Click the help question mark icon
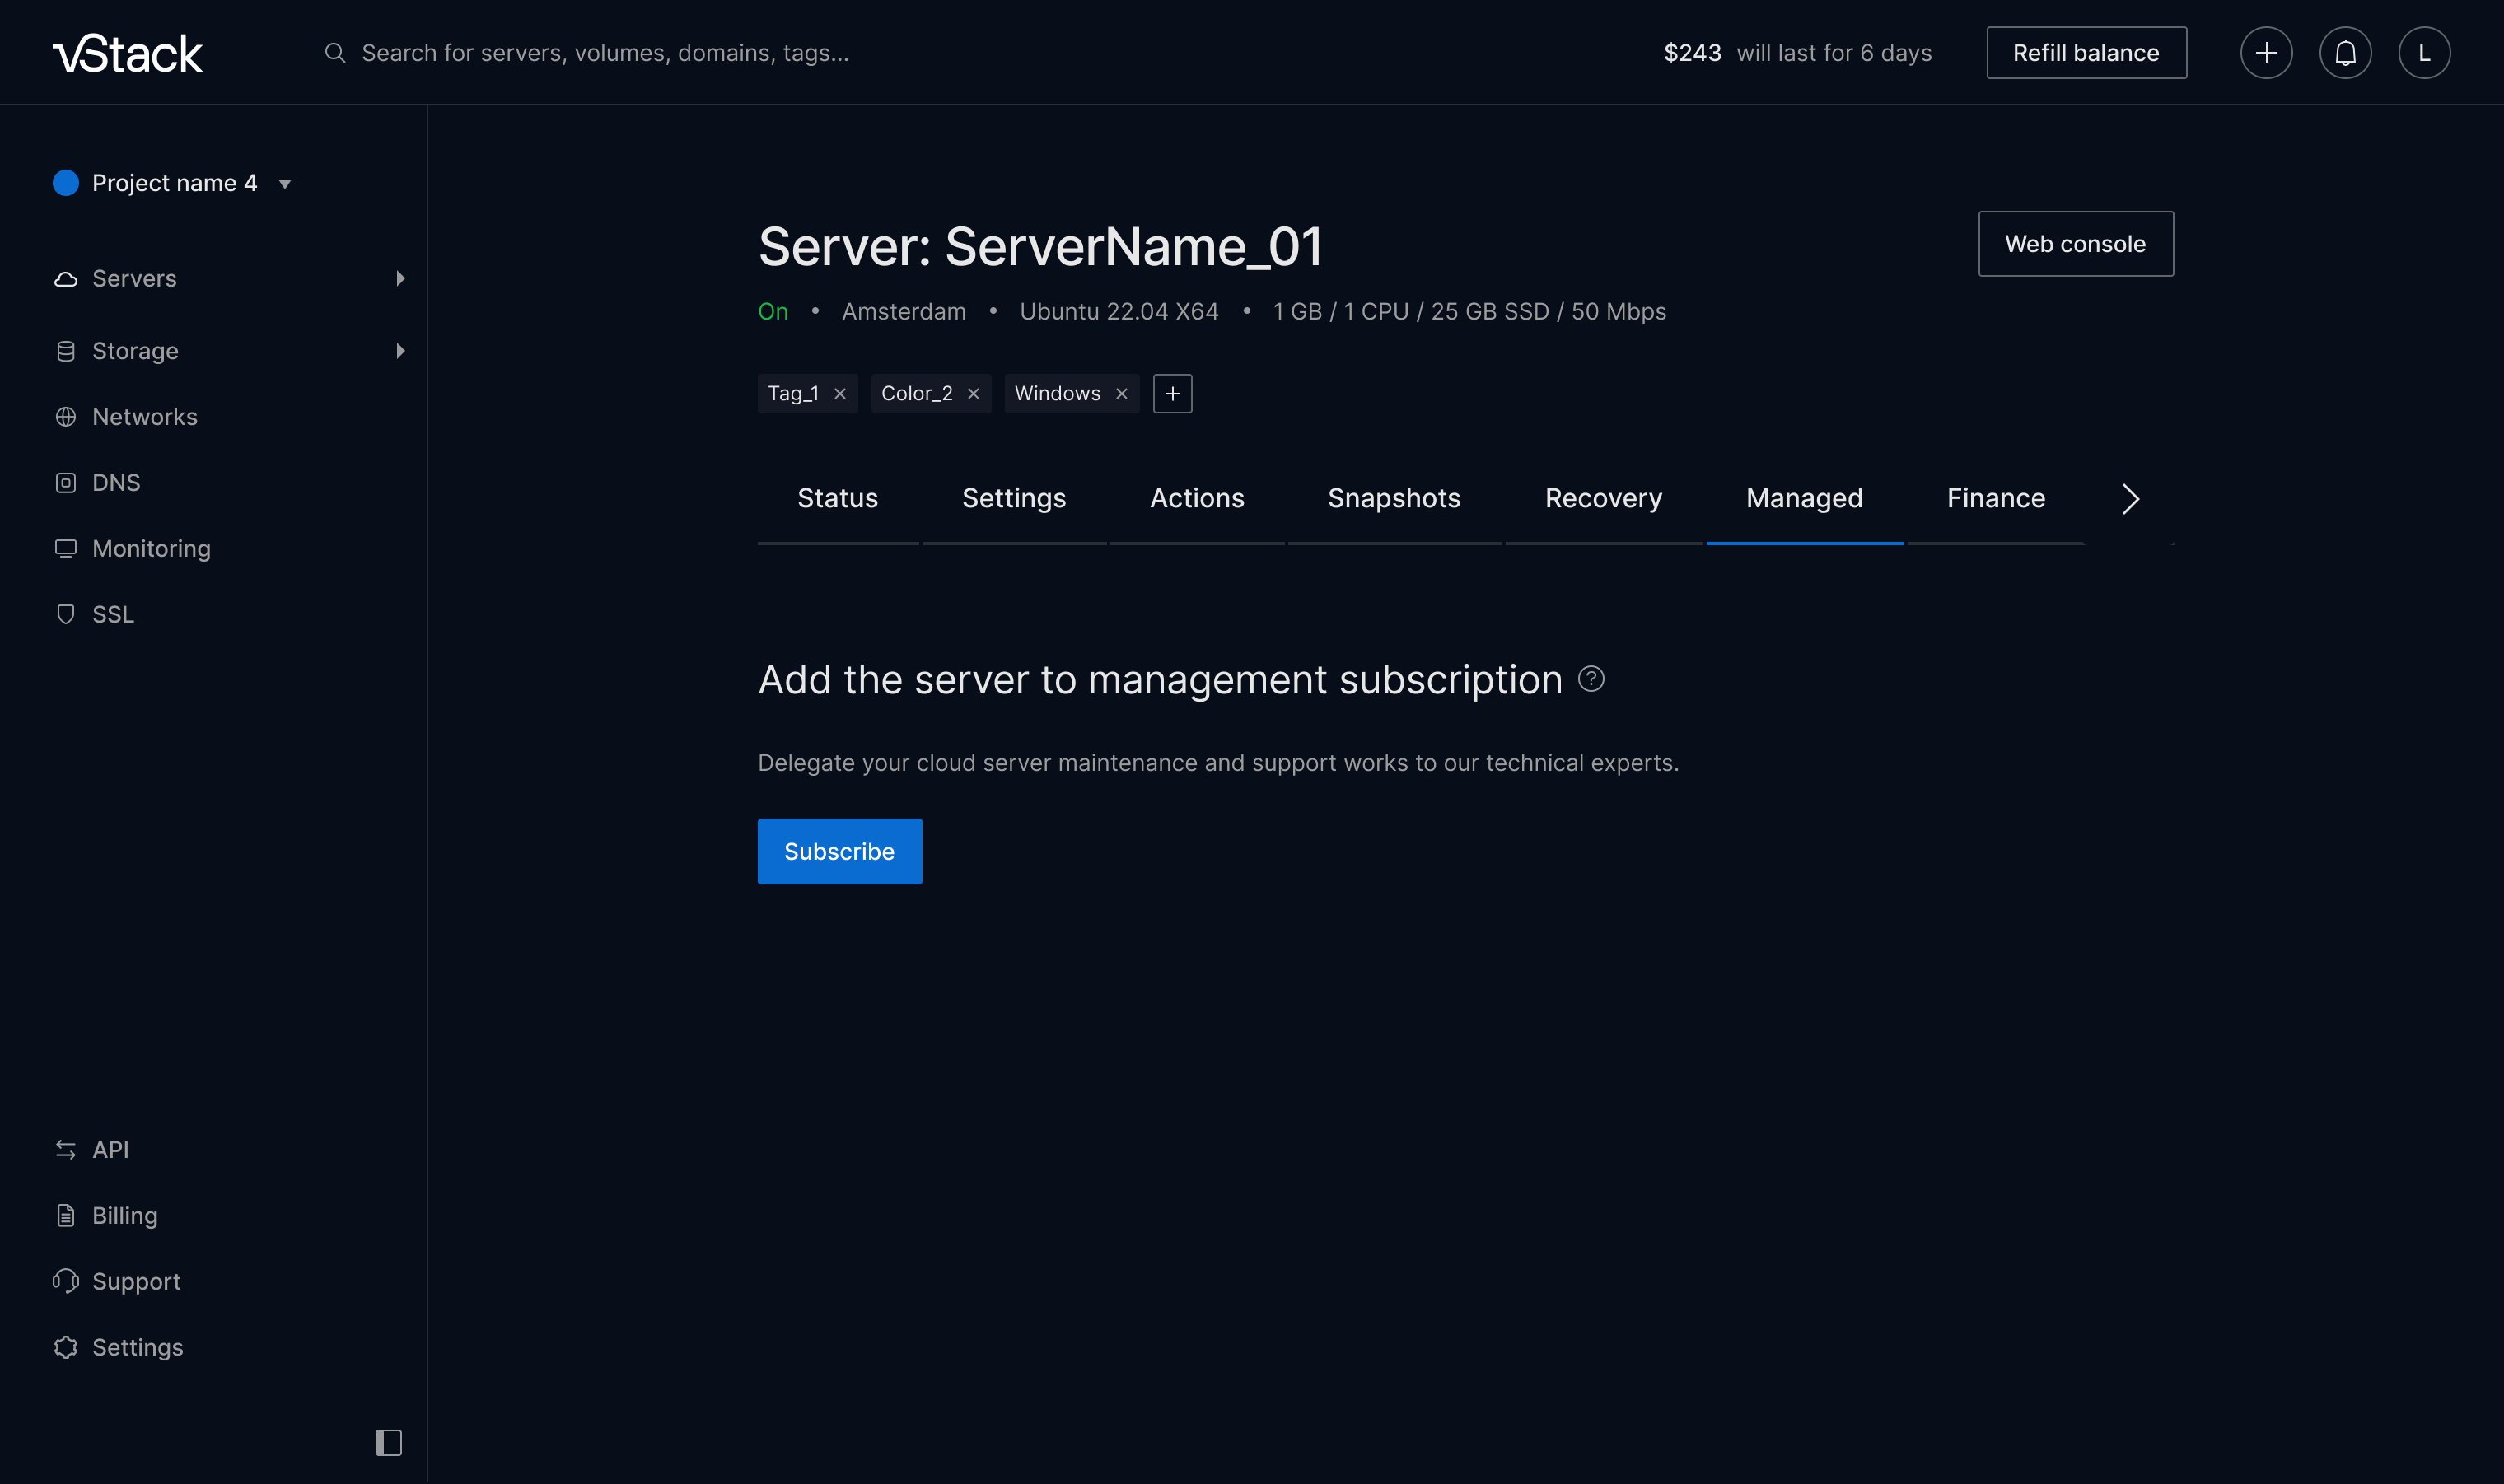 (1591, 680)
